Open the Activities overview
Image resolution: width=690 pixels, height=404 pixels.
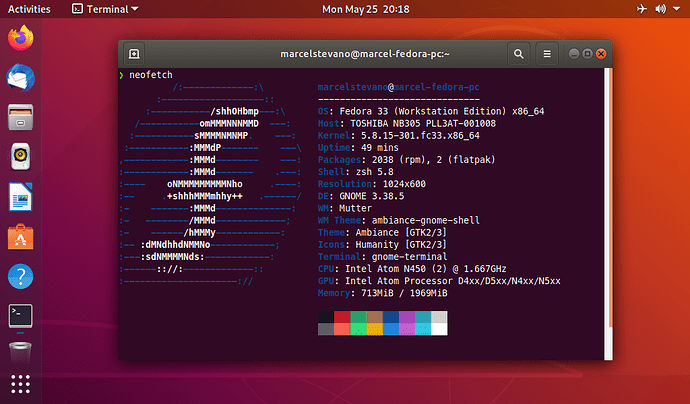coord(29,9)
